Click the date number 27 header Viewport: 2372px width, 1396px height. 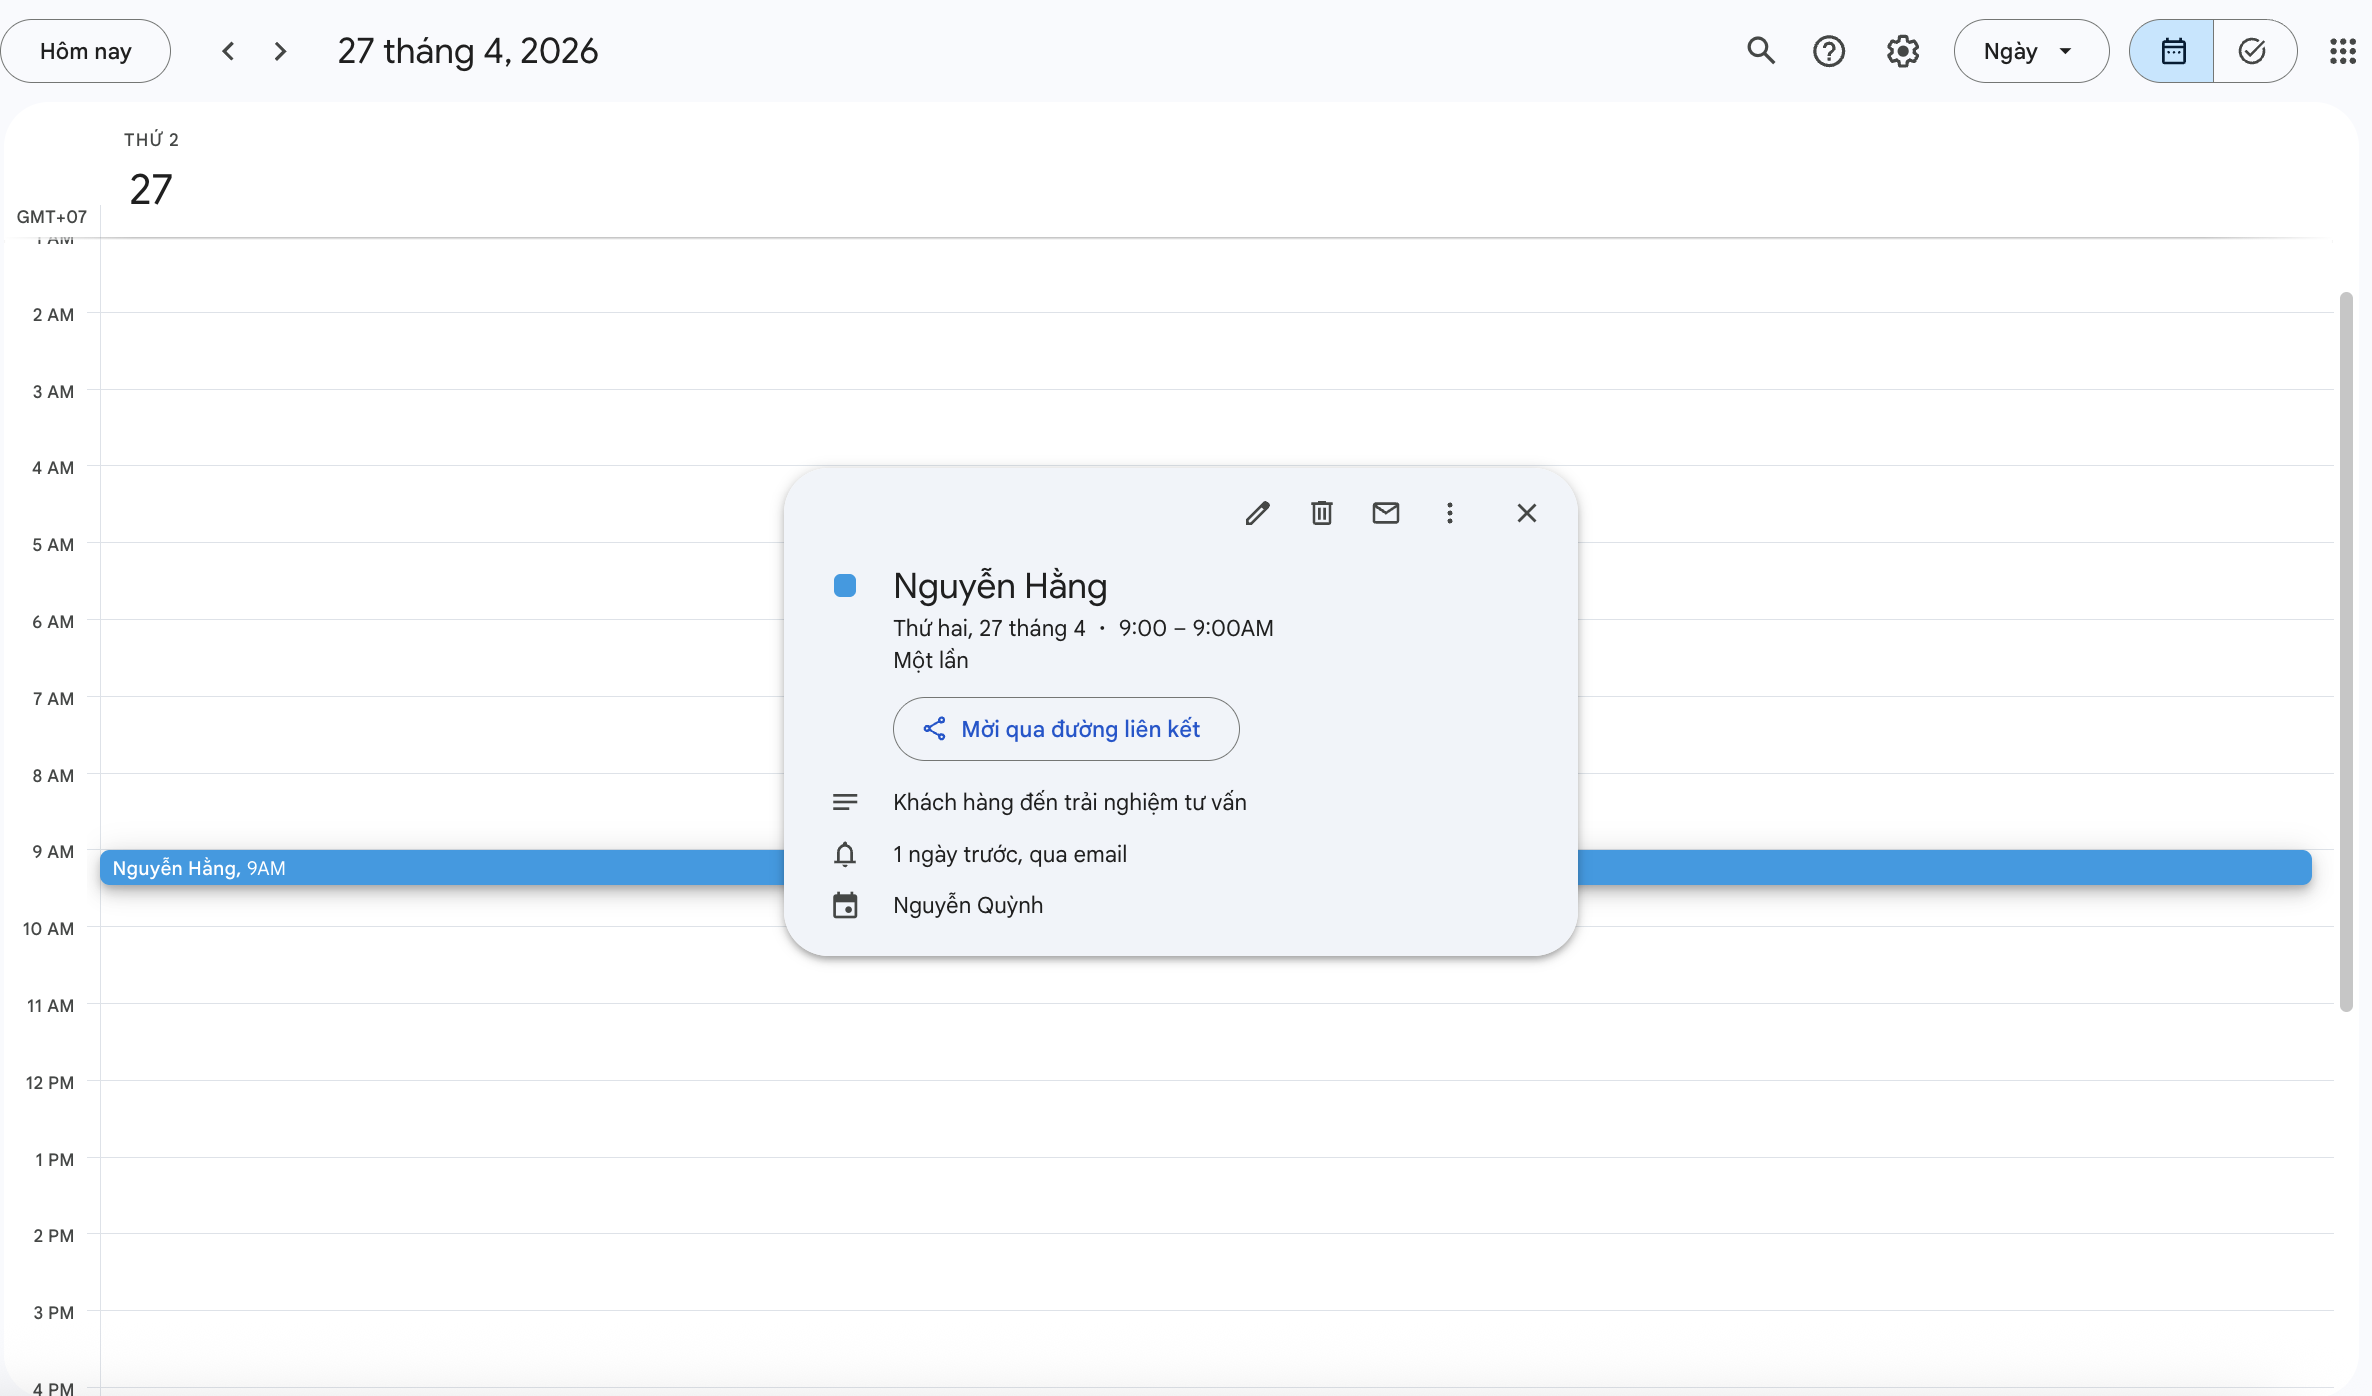click(151, 190)
